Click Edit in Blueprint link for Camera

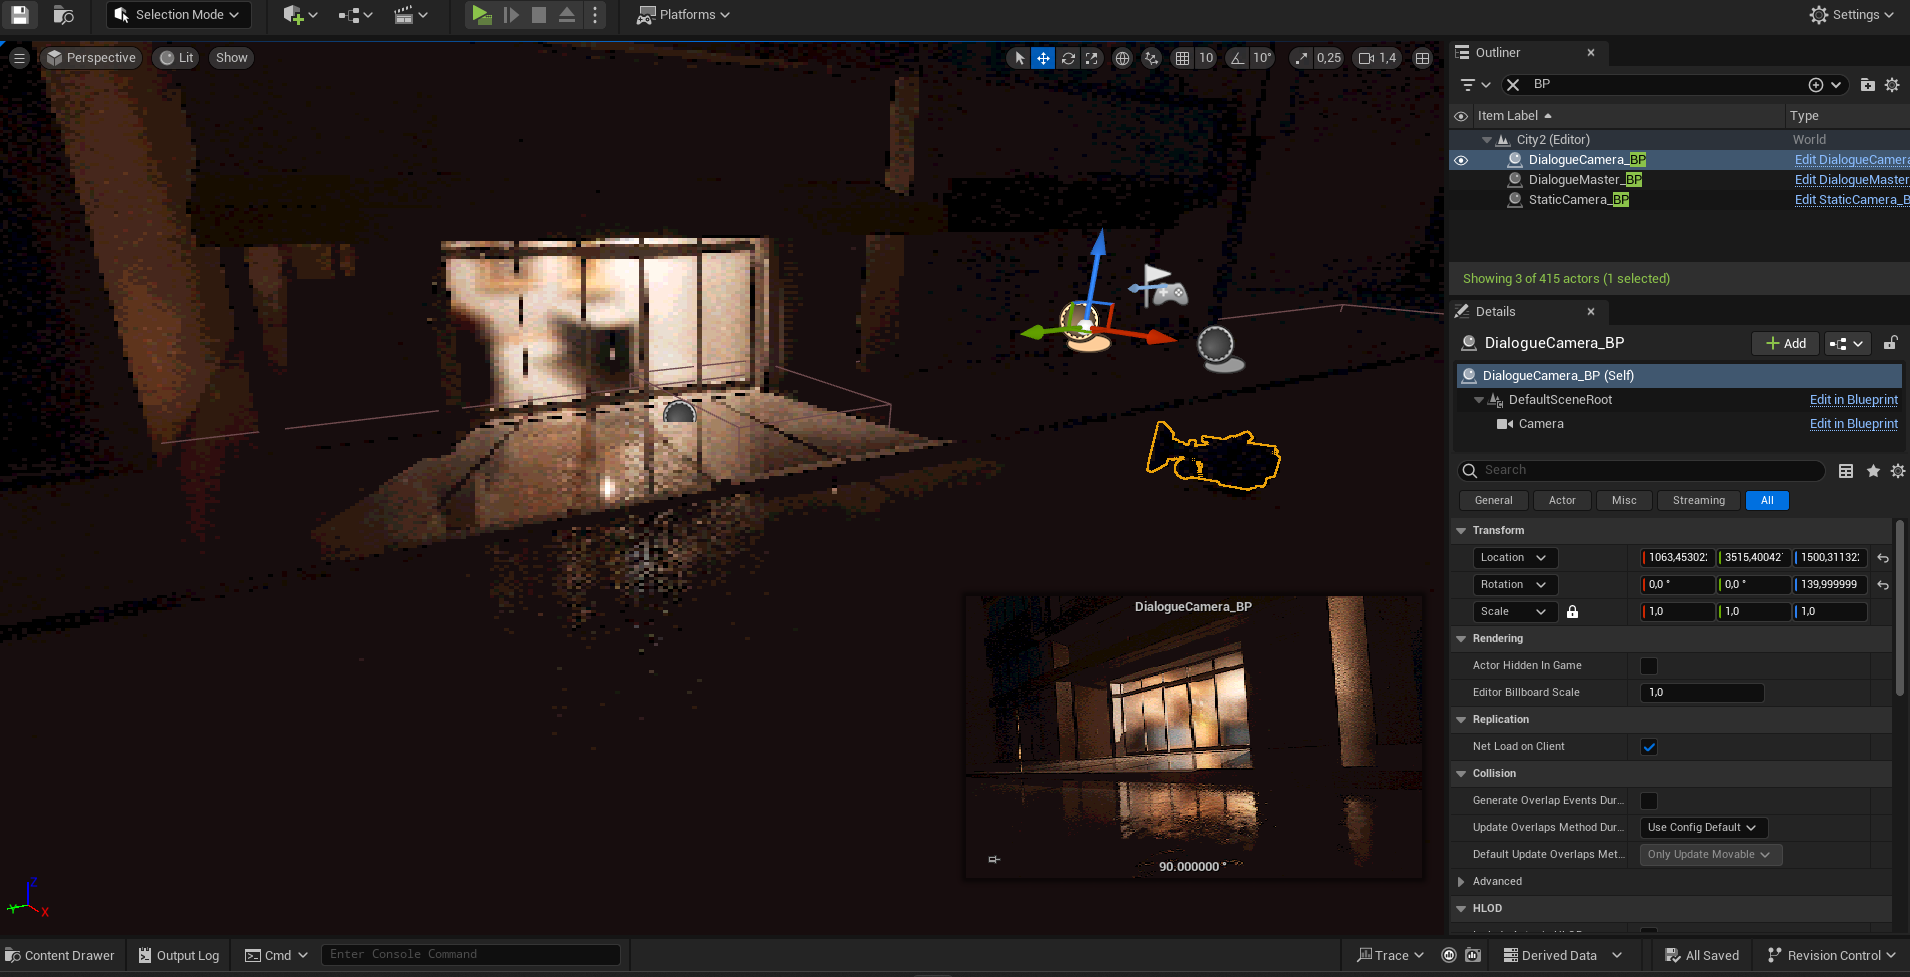pyautogui.click(x=1853, y=424)
